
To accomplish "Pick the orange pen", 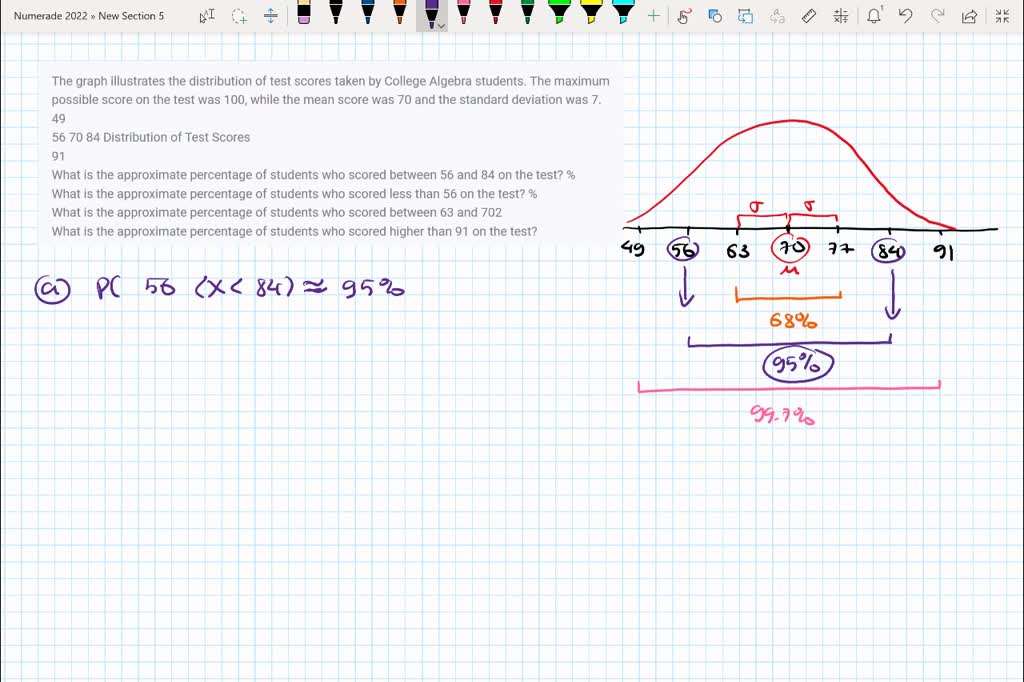I will [400, 15].
